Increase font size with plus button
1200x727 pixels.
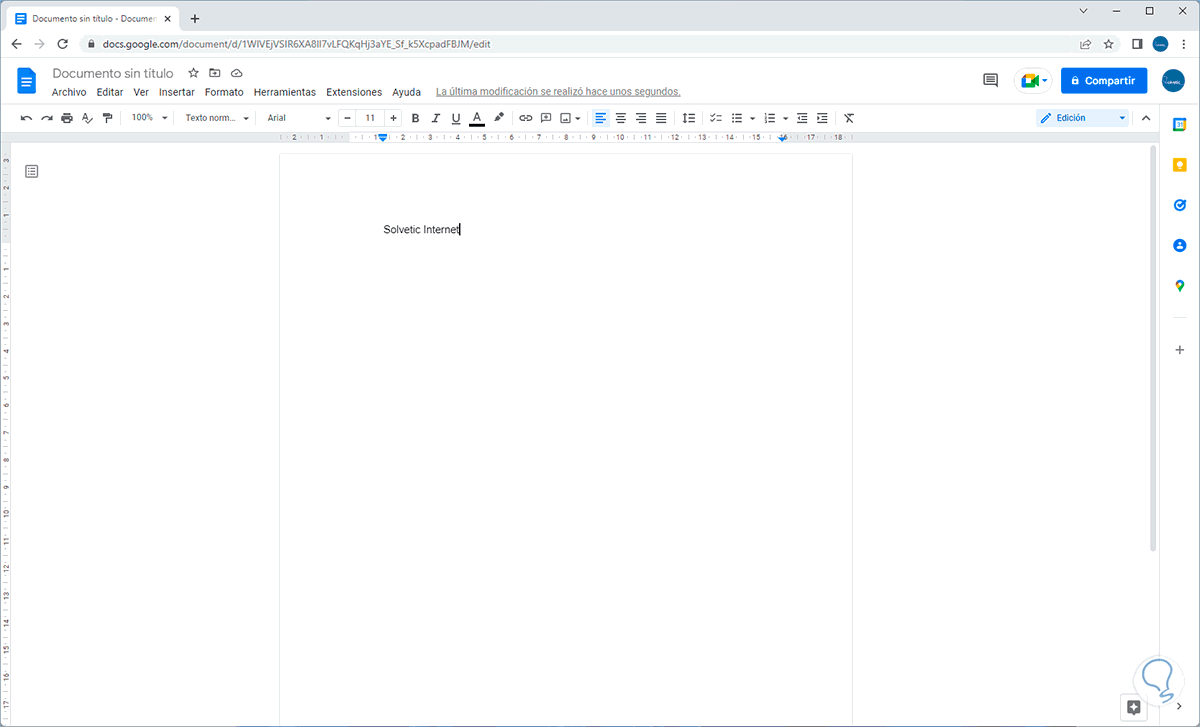pos(393,118)
